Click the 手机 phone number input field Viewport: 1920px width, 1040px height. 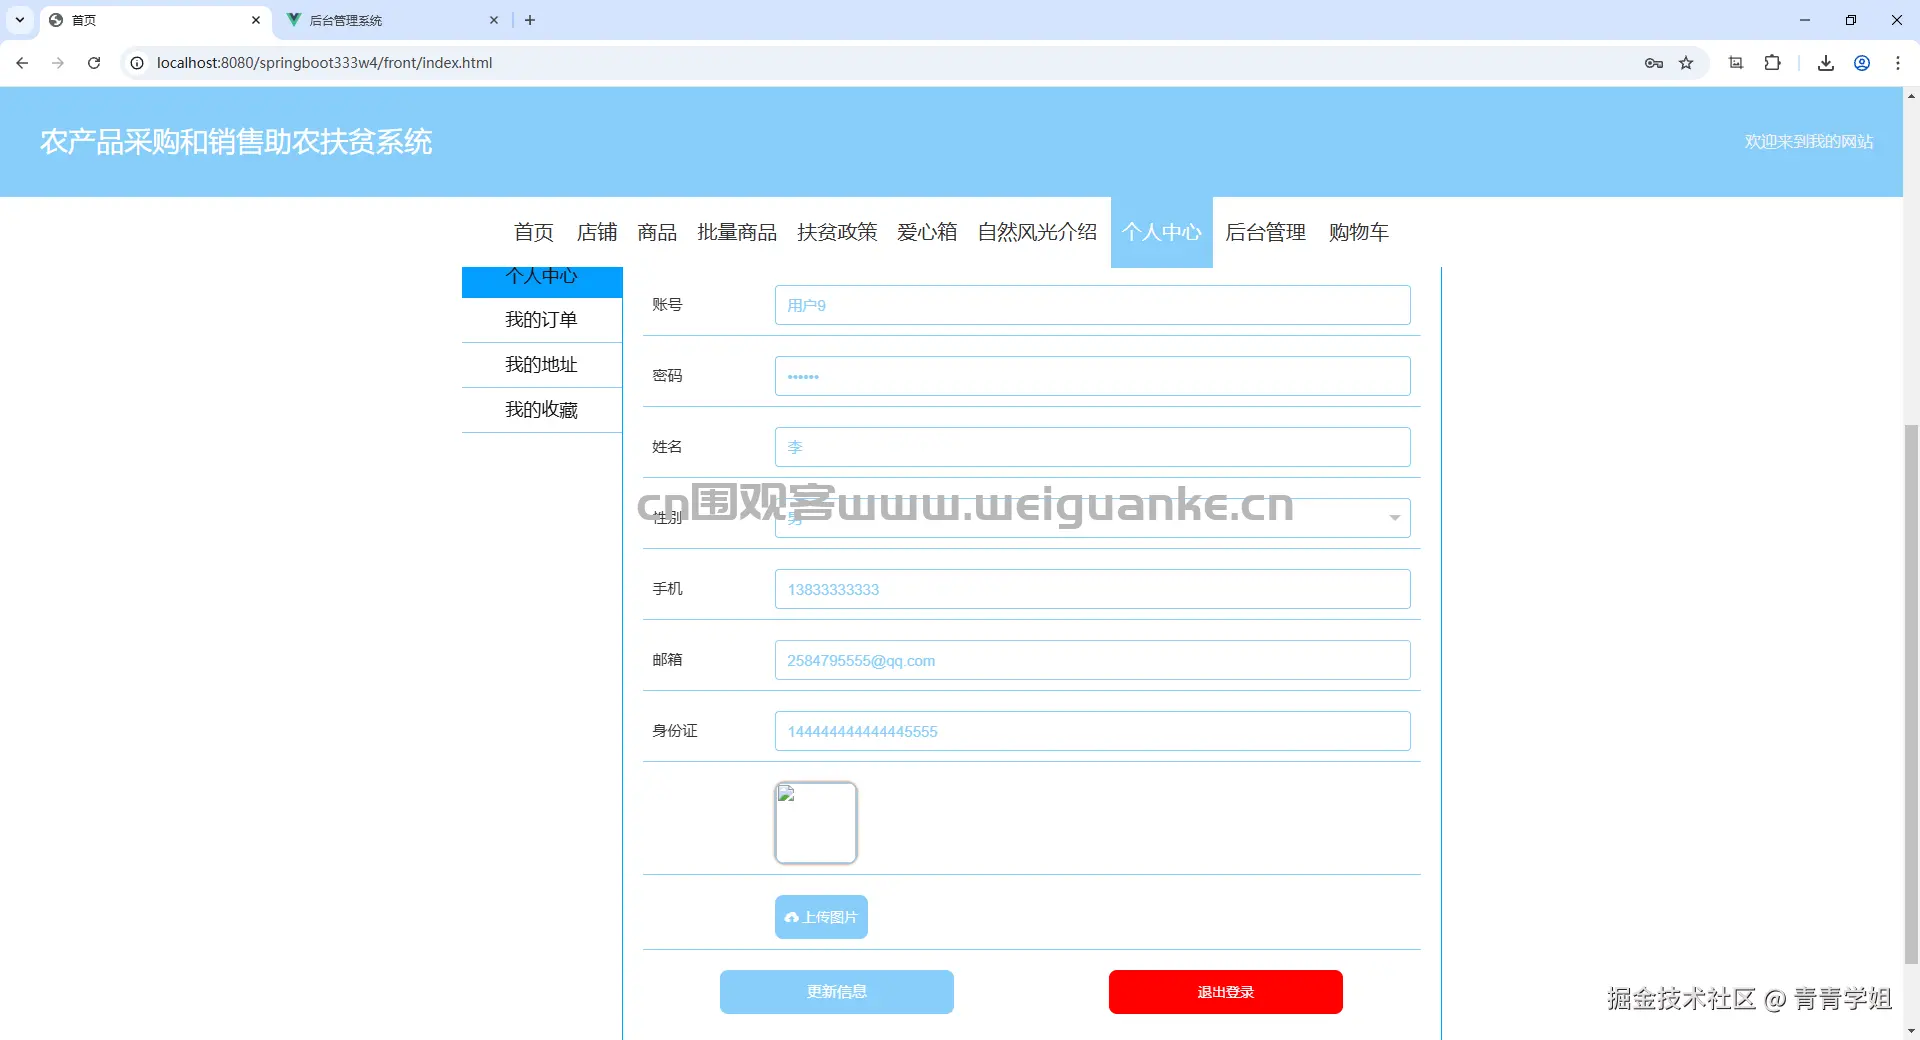pos(1091,589)
